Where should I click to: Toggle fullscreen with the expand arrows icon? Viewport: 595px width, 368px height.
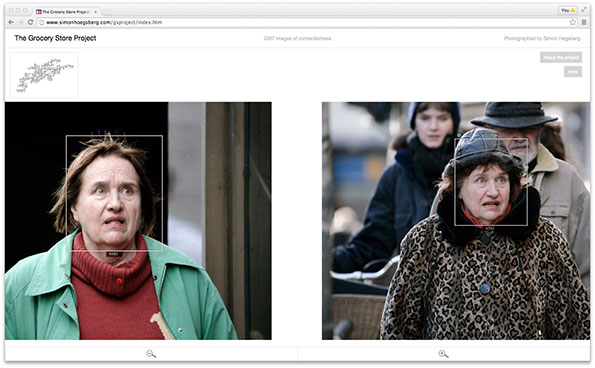click(x=584, y=10)
